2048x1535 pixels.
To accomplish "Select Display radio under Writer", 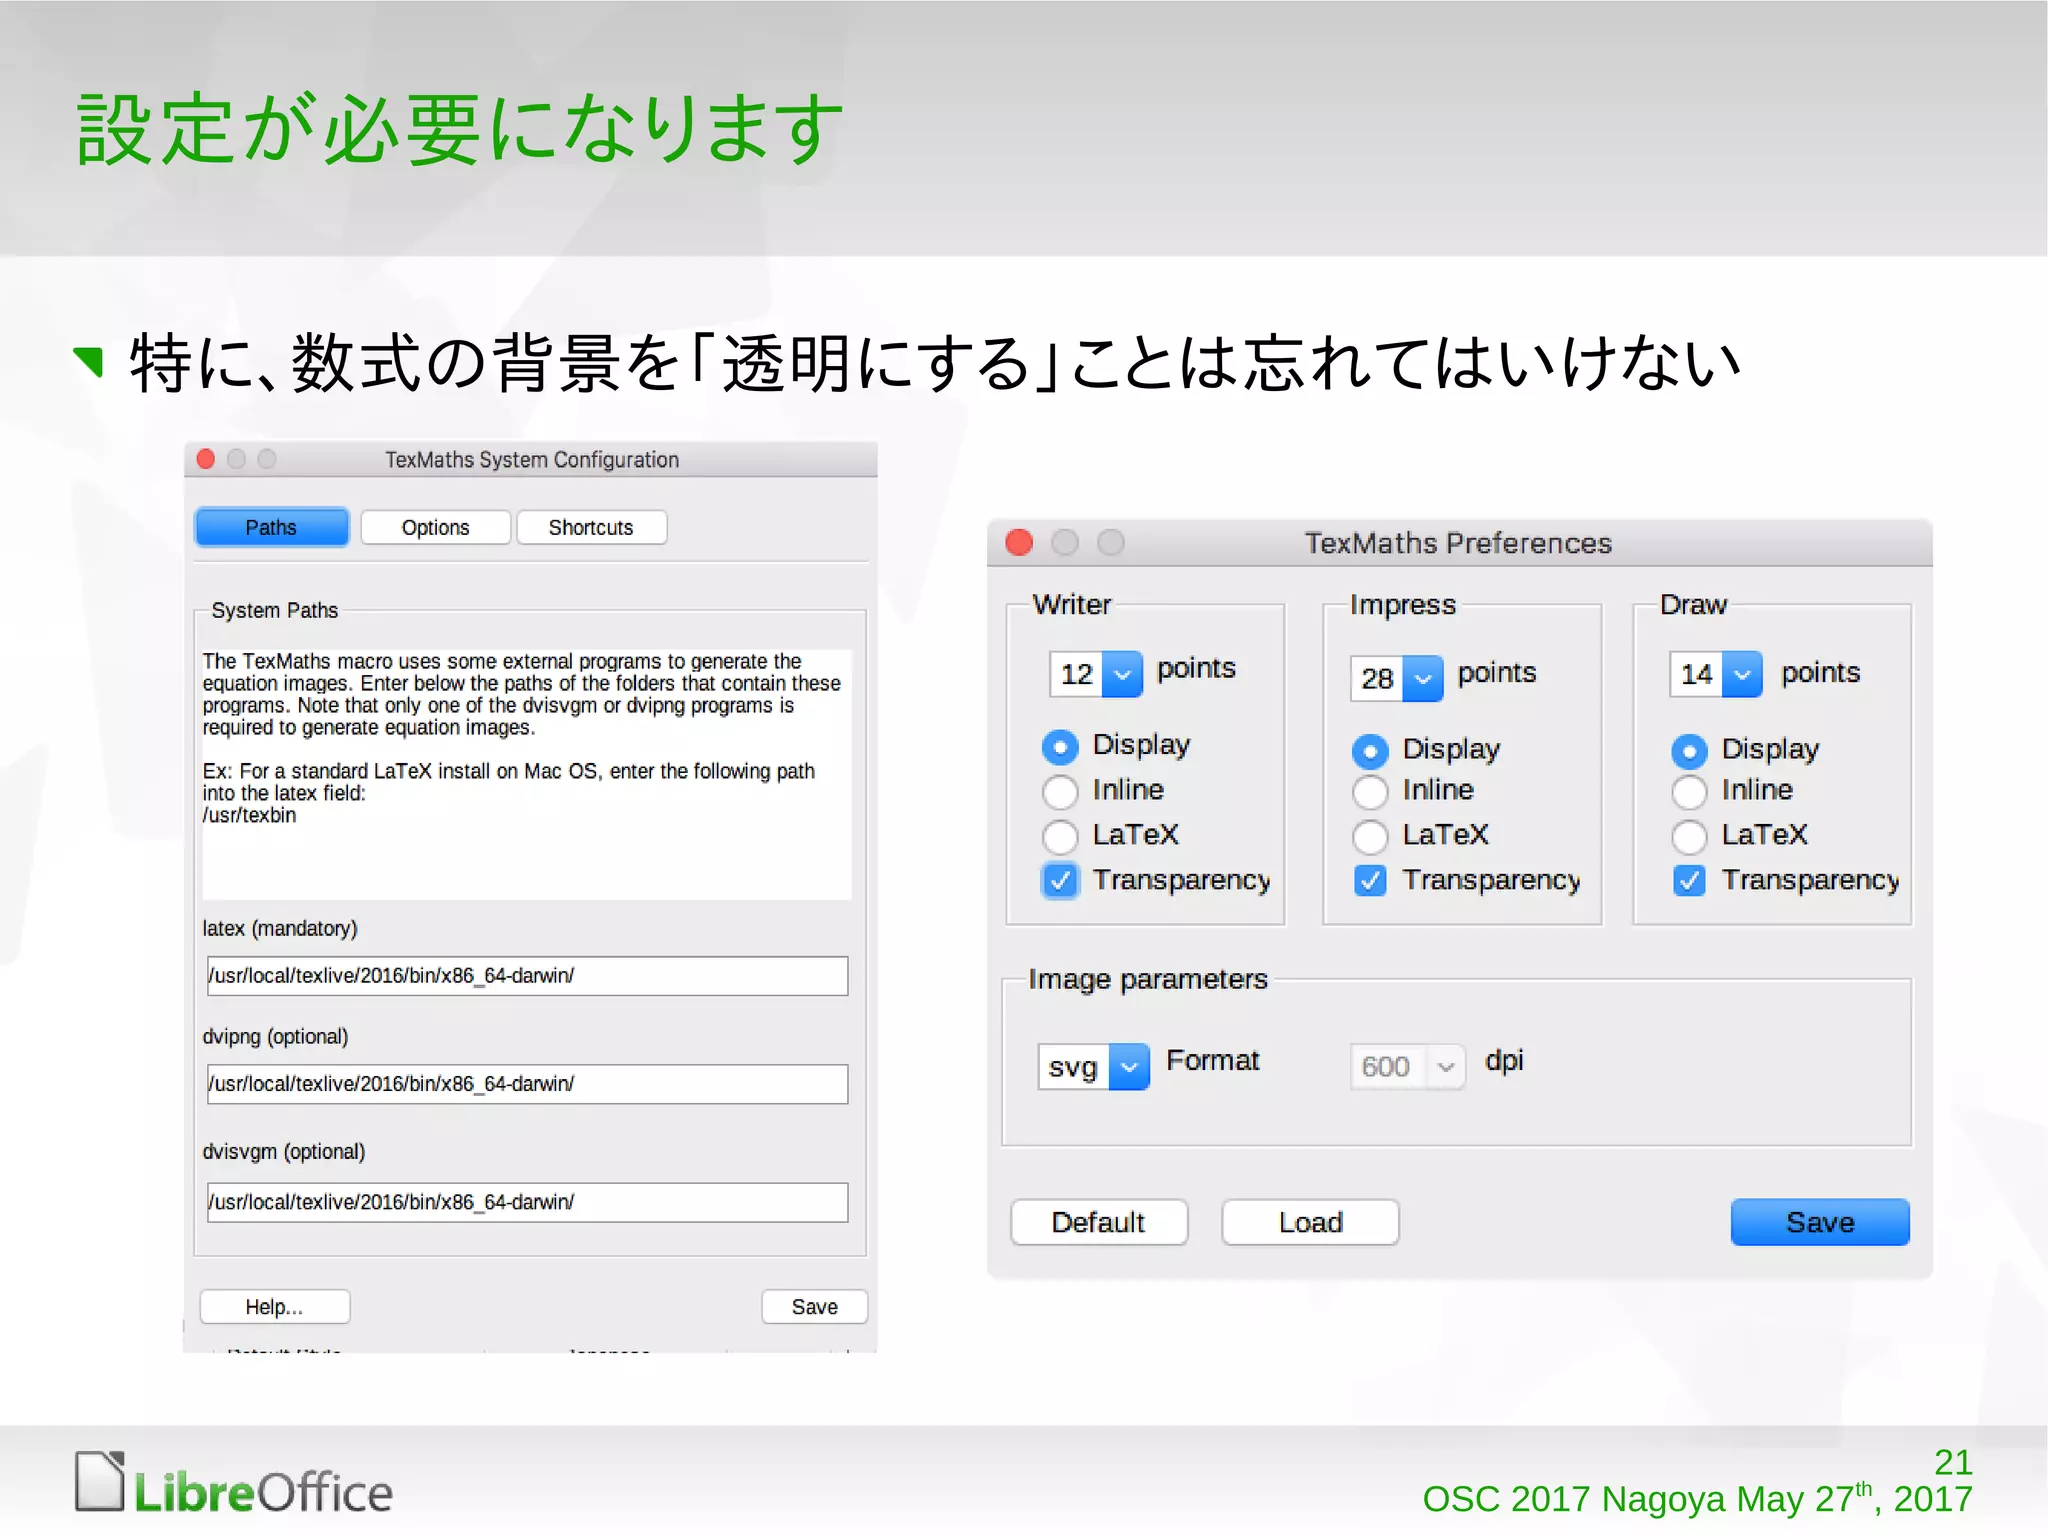I will (1060, 746).
